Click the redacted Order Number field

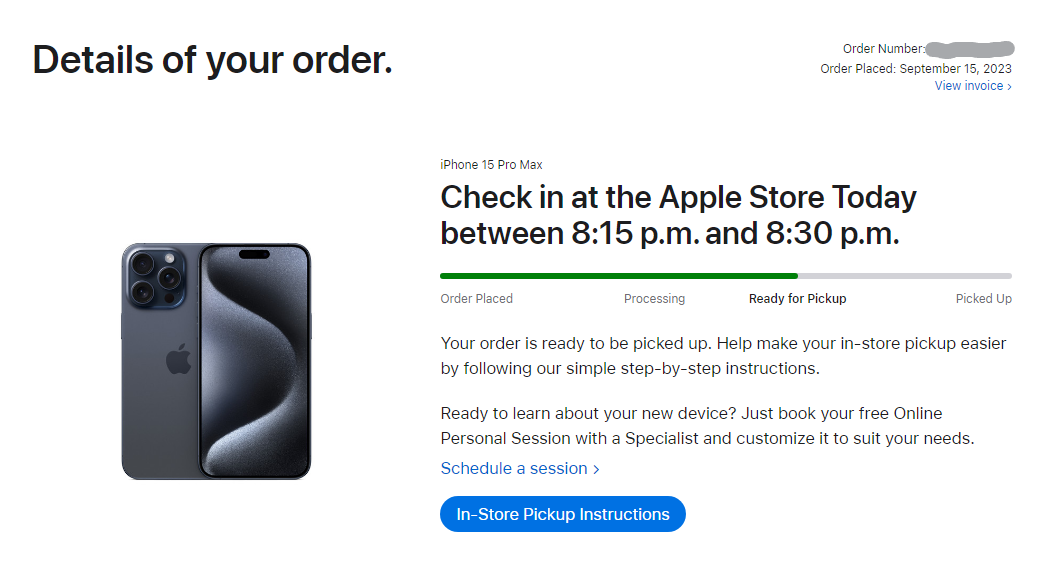coord(970,49)
